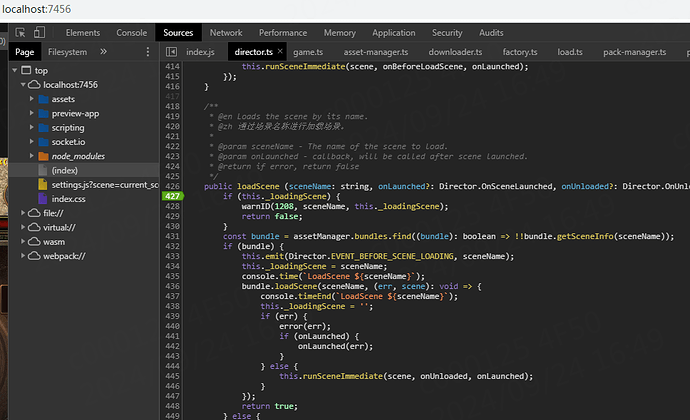Set a breakpoint on line 433

tap(172, 256)
